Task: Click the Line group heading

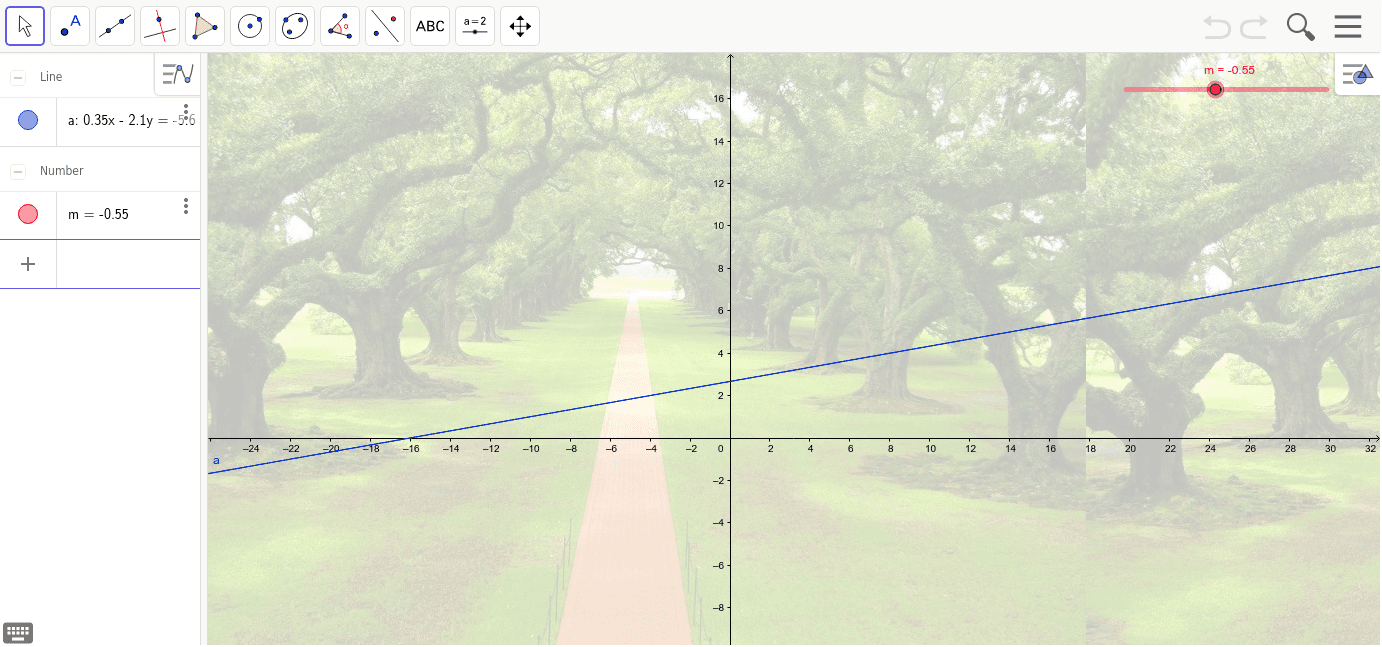Action: (51, 77)
